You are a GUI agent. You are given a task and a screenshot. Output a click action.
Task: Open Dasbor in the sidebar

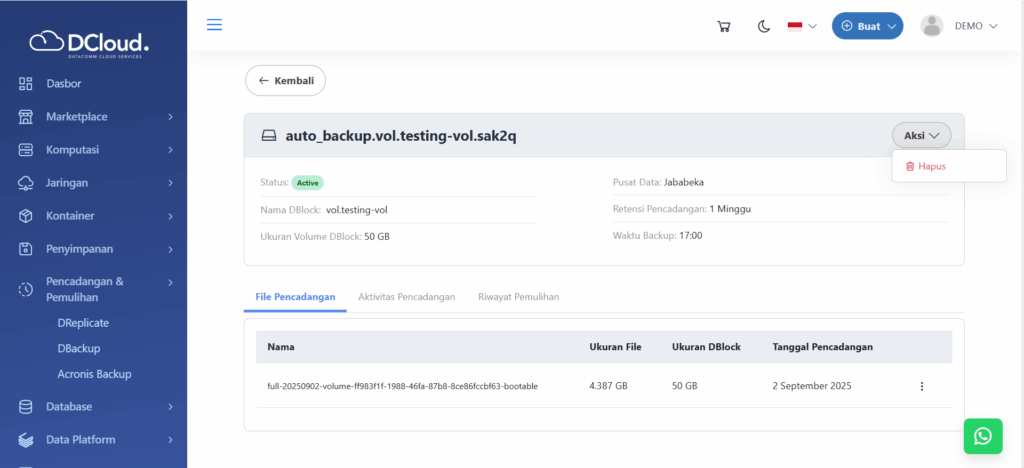[x=63, y=83]
